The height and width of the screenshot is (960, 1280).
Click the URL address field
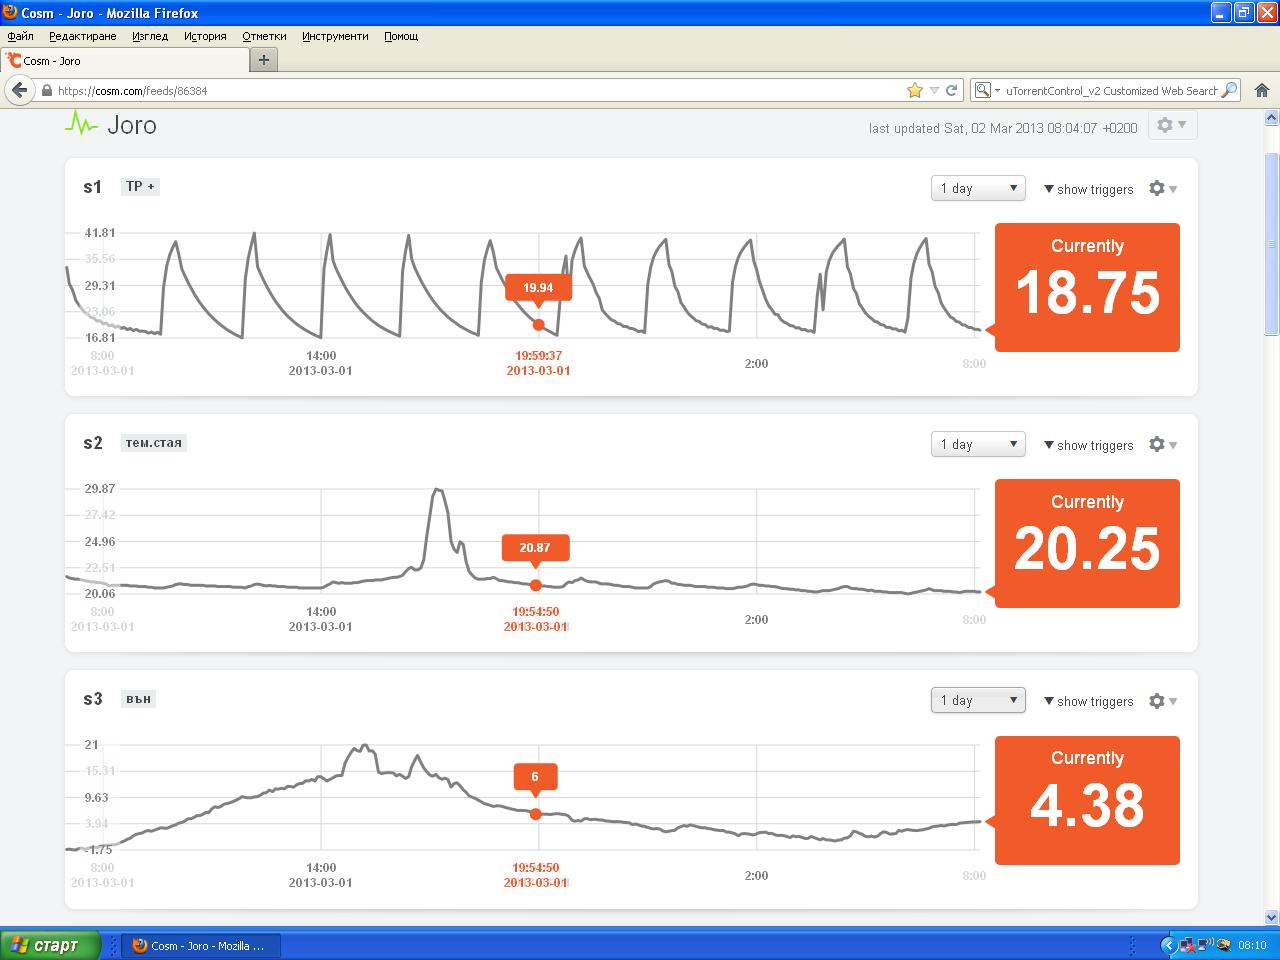[x=470, y=90]
